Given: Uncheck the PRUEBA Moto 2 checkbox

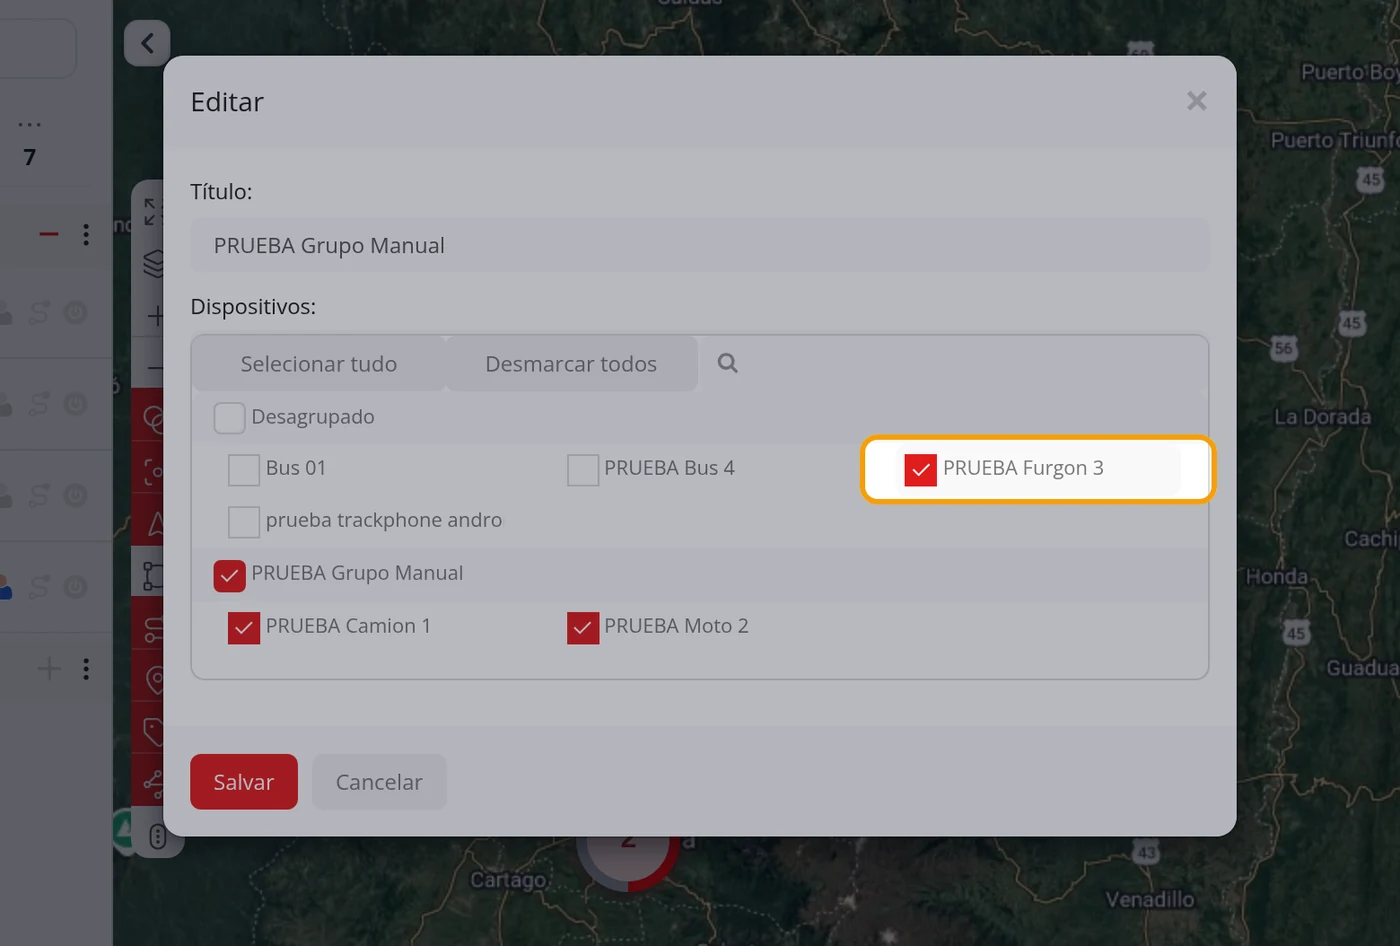Looking at the screenshot, I should (x=583, y=628).
